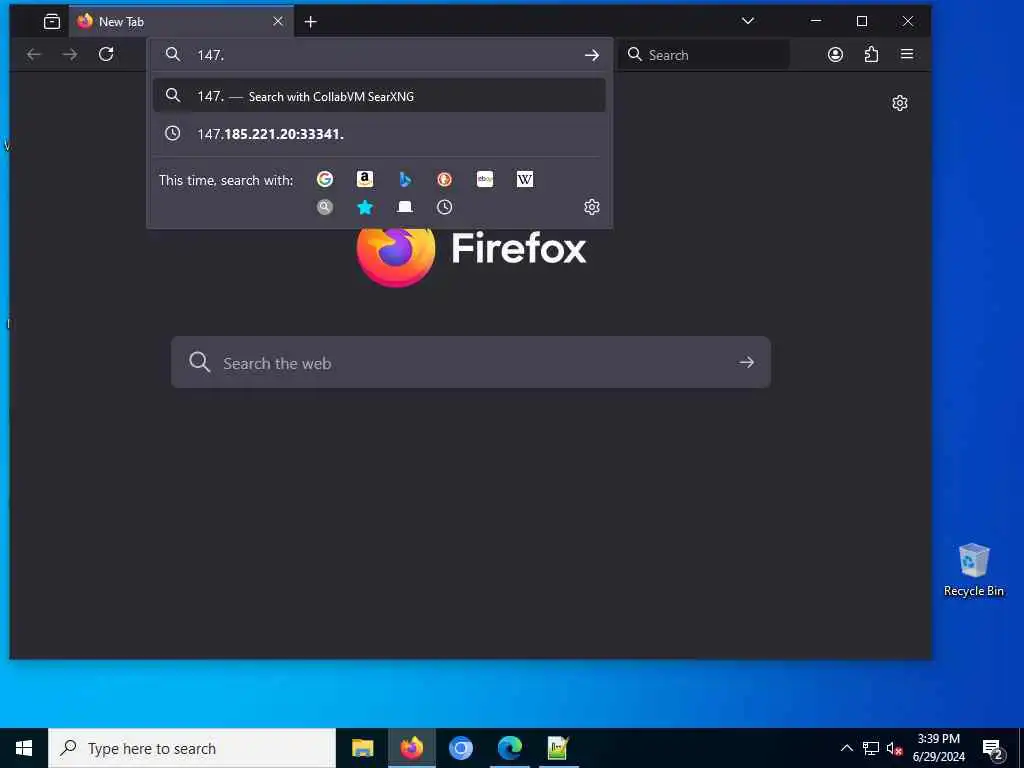Image resolution: width=1024 pixels, height=768 pixels.
Task: Submit the Search the web arrow
Action: pyautogui.click(x=746, y=362)
